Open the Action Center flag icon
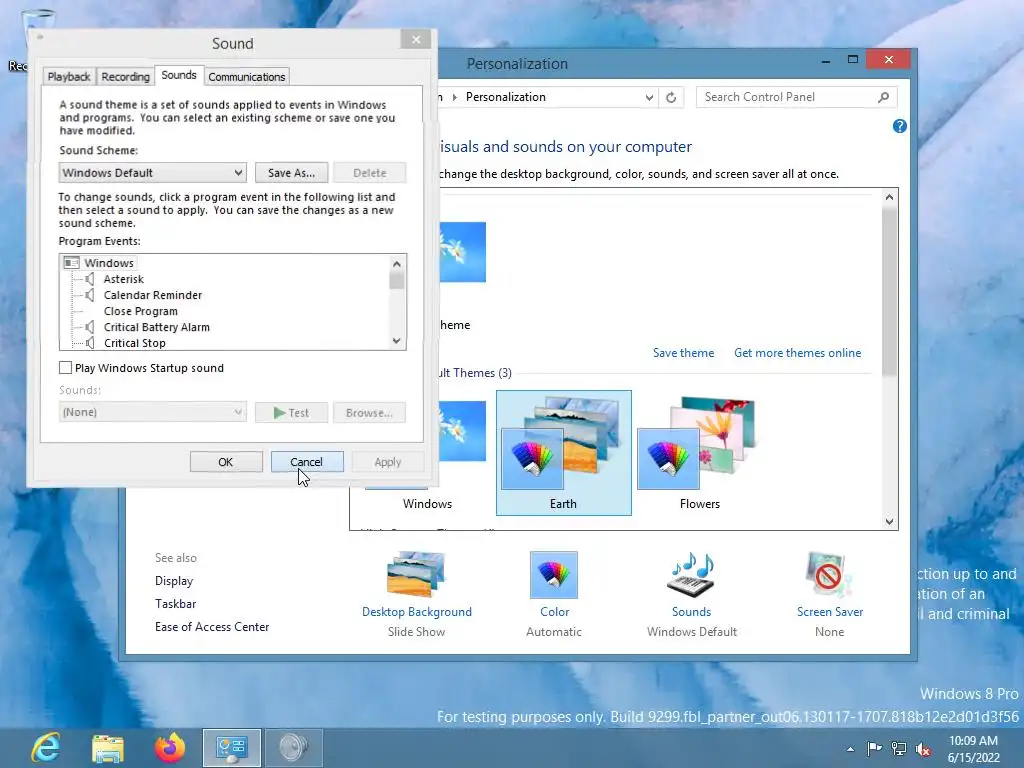The width and height of the screenshot is (1024, 768). coord(874,749)
